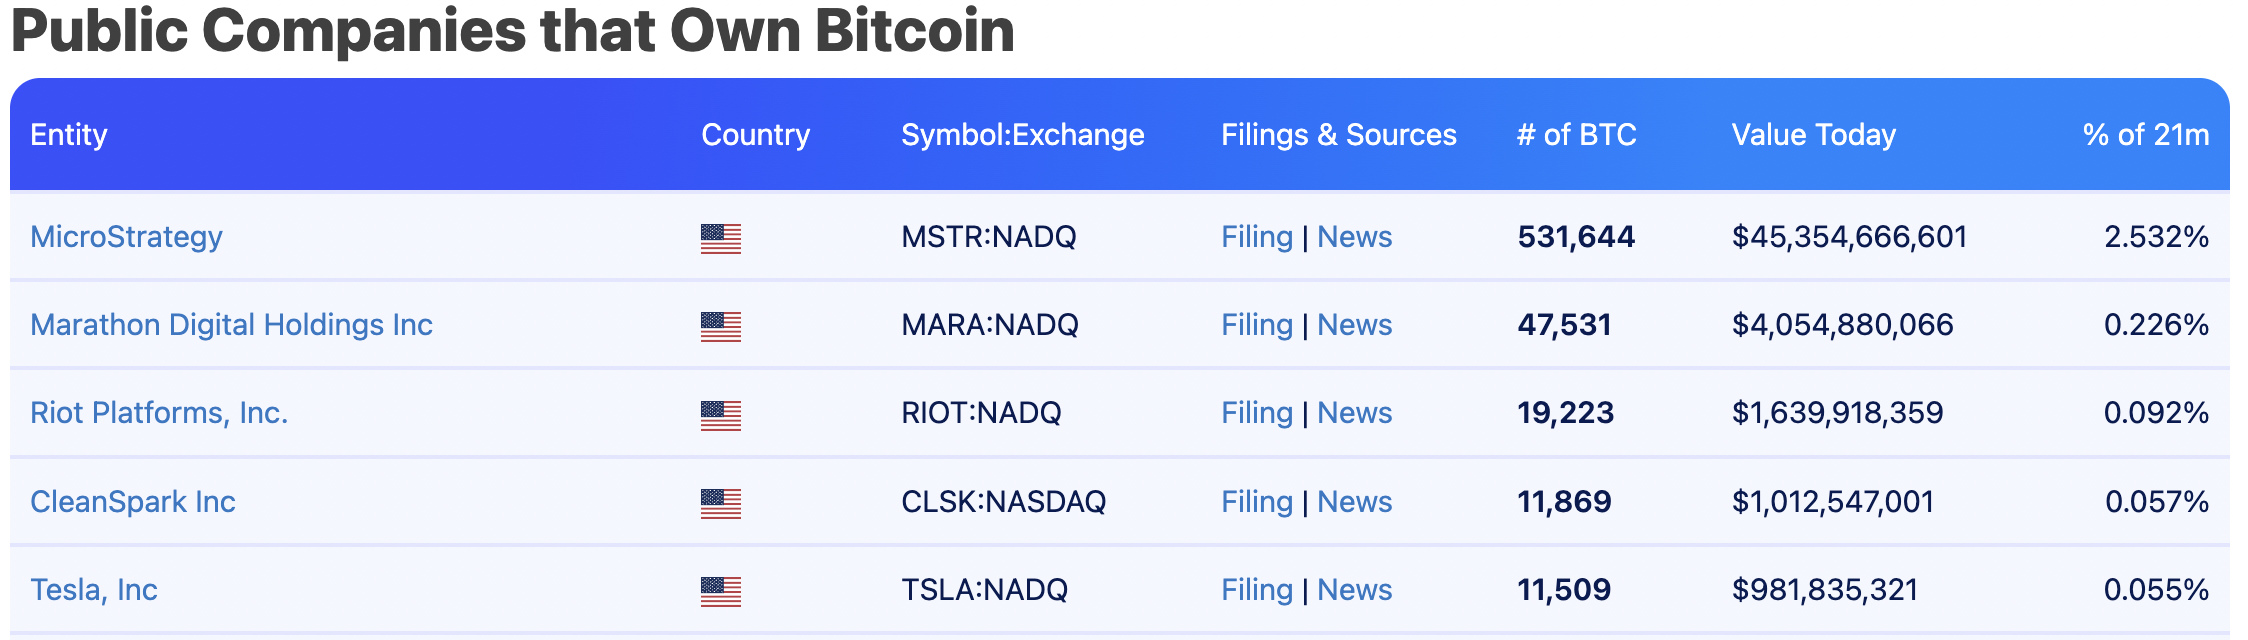Open the Tesla, Inc link

click(x=94, y=590)
